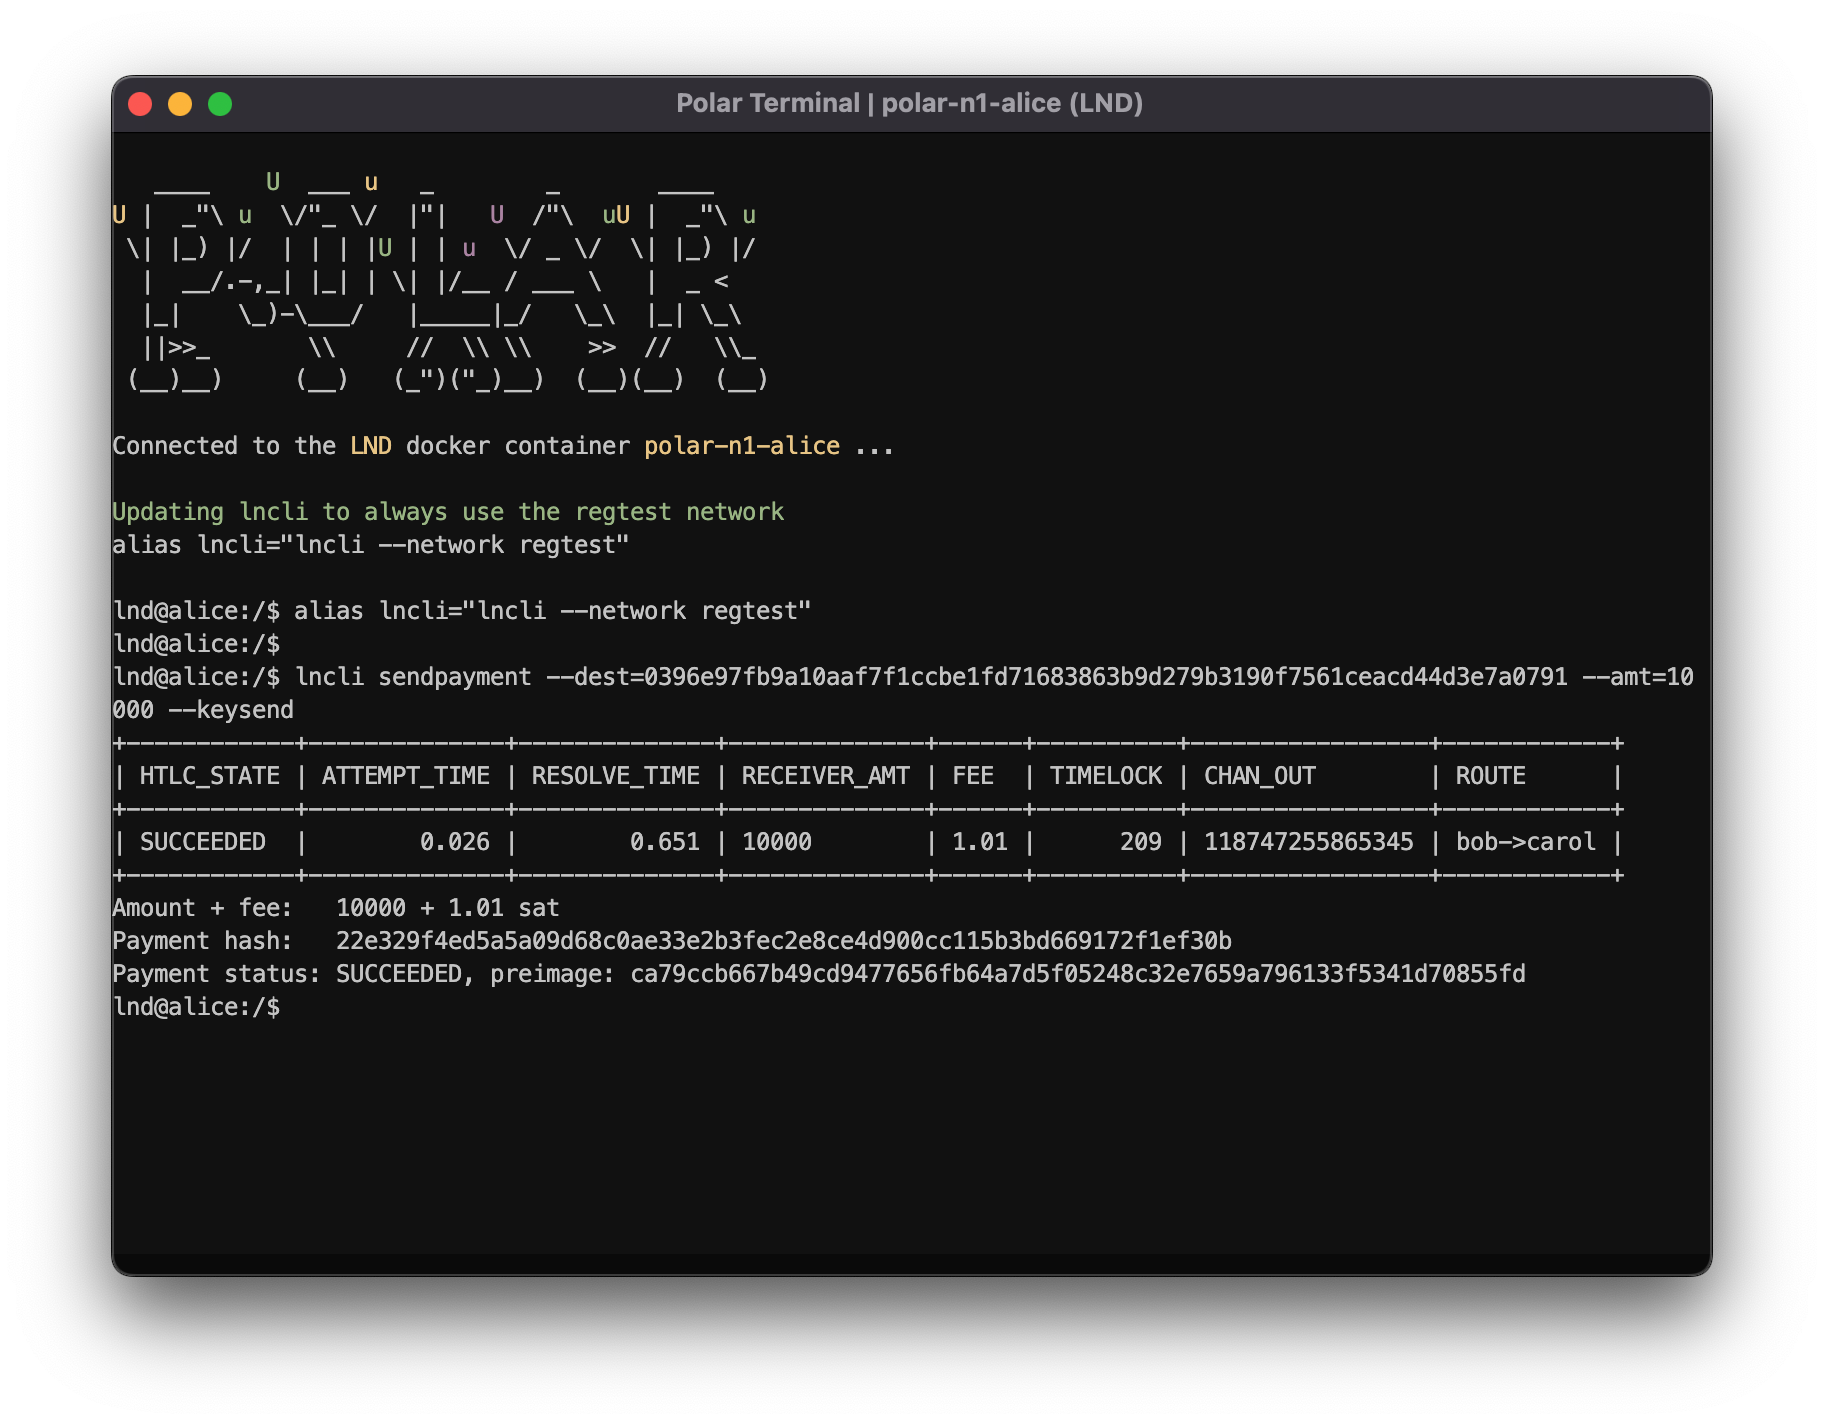Image resolution: width=1824 pixels, height=1424 pixels.
Task: Click the attempt time value 0.026
Action: tap(455, 842)
